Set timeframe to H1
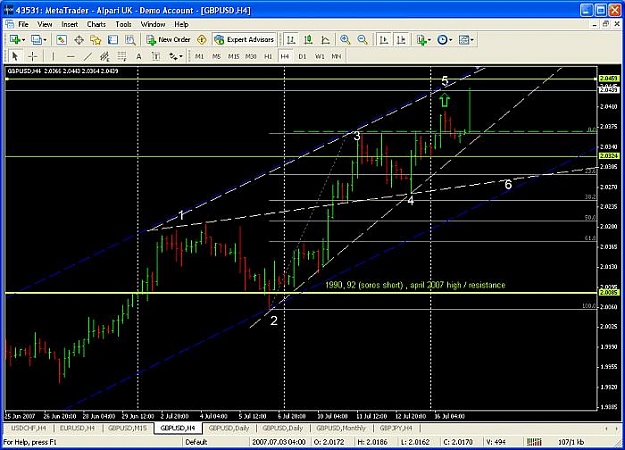Screen dimensions: 625x450 point(268,56)
